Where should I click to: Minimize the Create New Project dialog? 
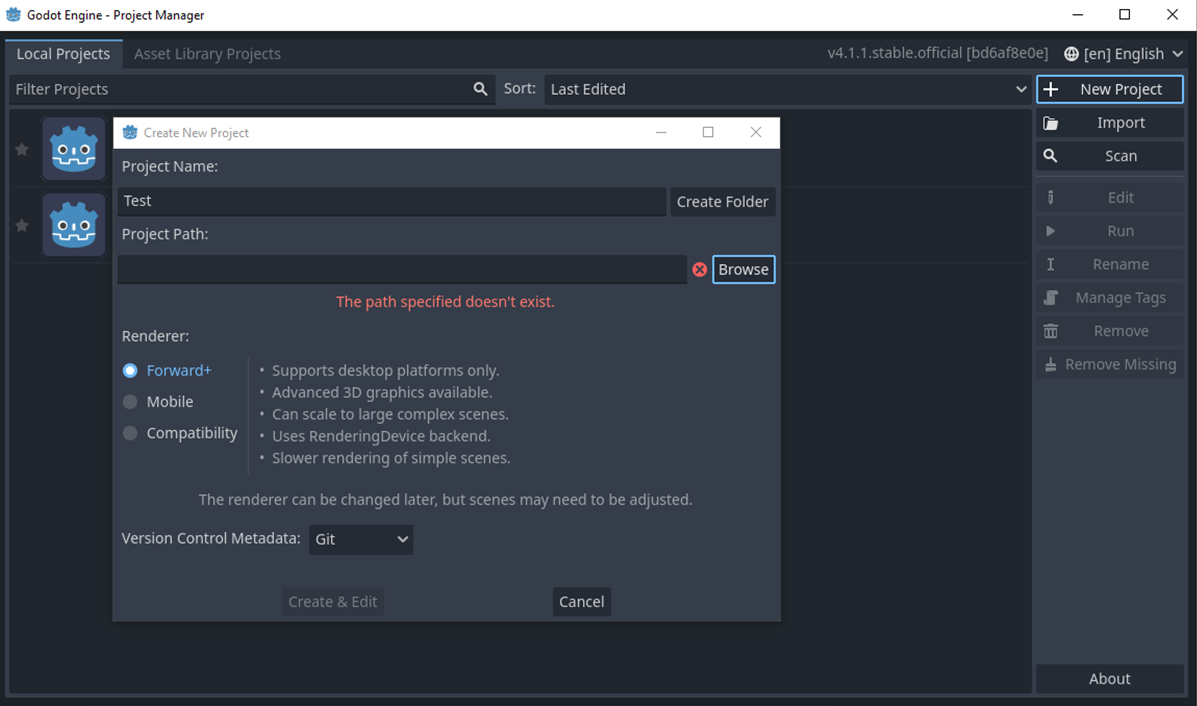(661, 132)
